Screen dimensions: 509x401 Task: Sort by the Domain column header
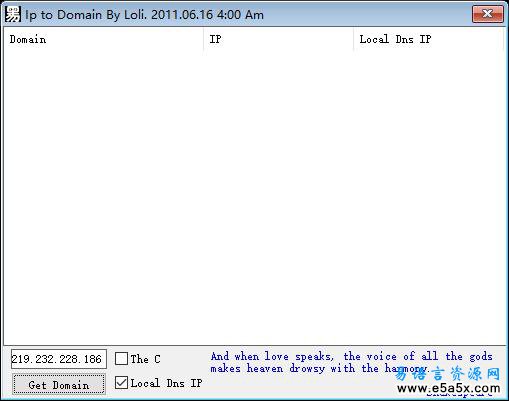[104, 39]
